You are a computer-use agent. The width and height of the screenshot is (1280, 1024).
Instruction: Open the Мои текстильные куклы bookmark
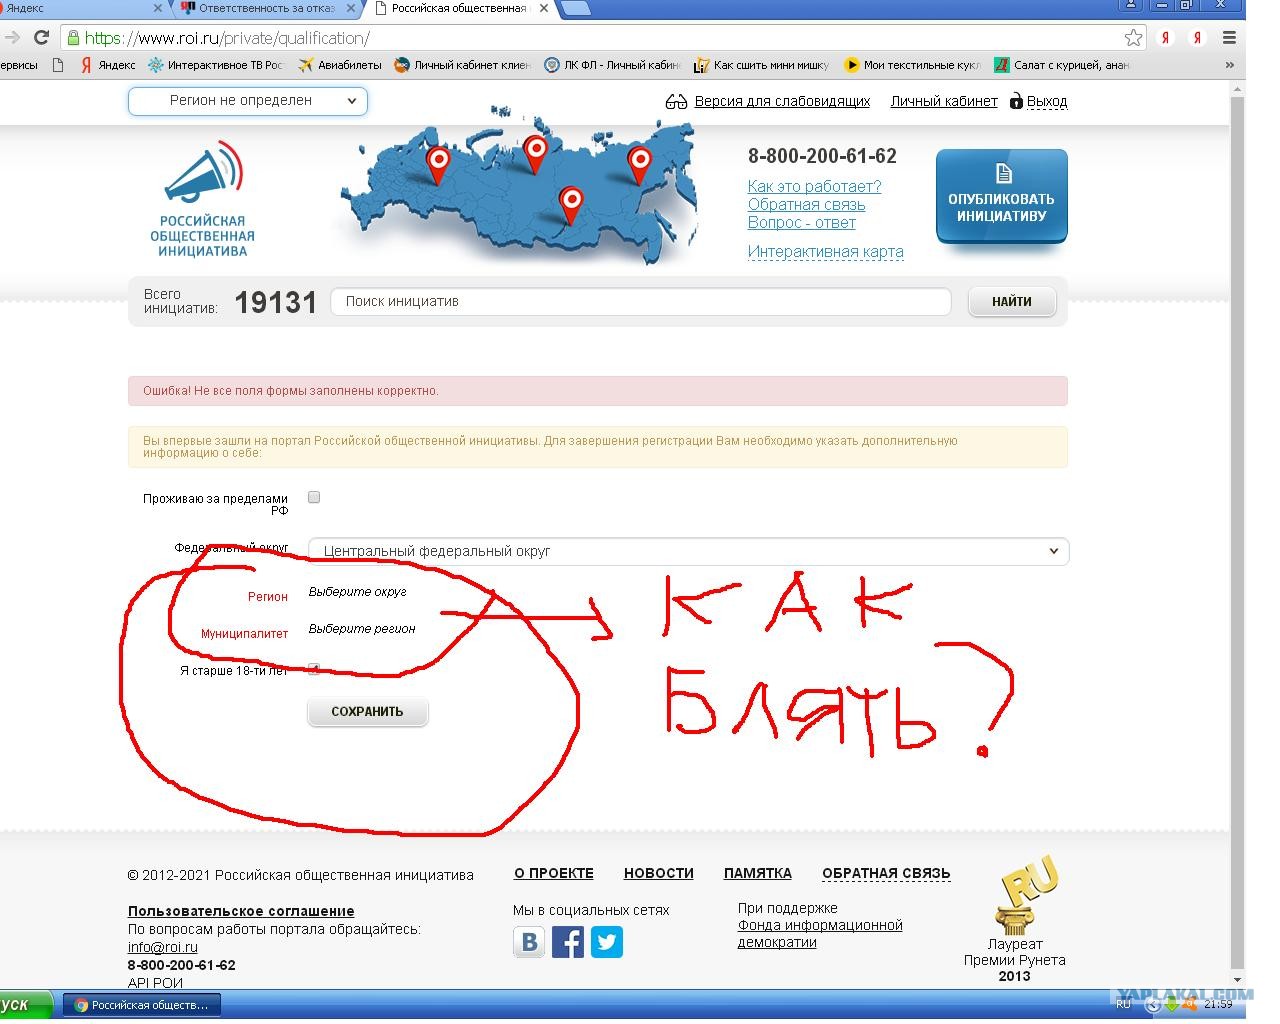point(912,65)
